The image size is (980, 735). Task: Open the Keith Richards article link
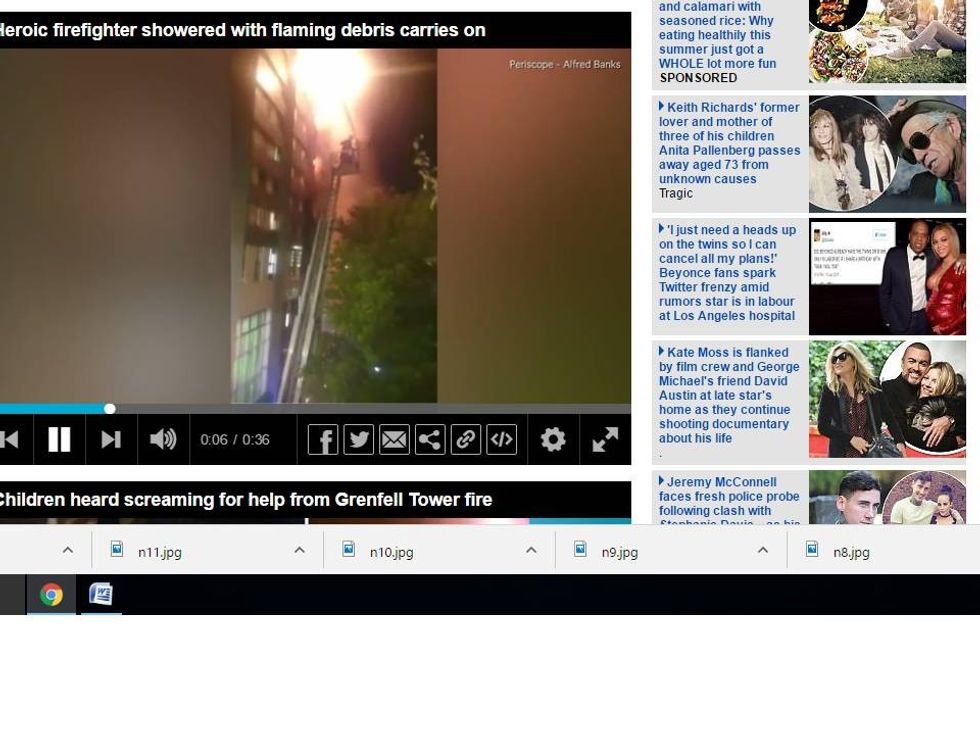729,143
